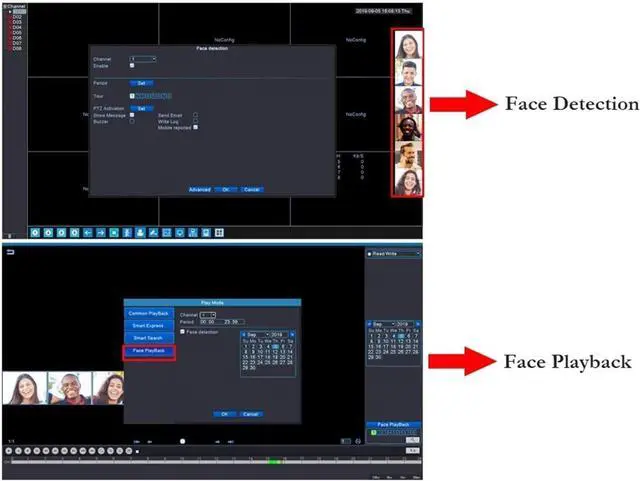Click the left arrow icon in live-view toolbar
The height and width of the screenshot is (481, 640).
[87, 232]
